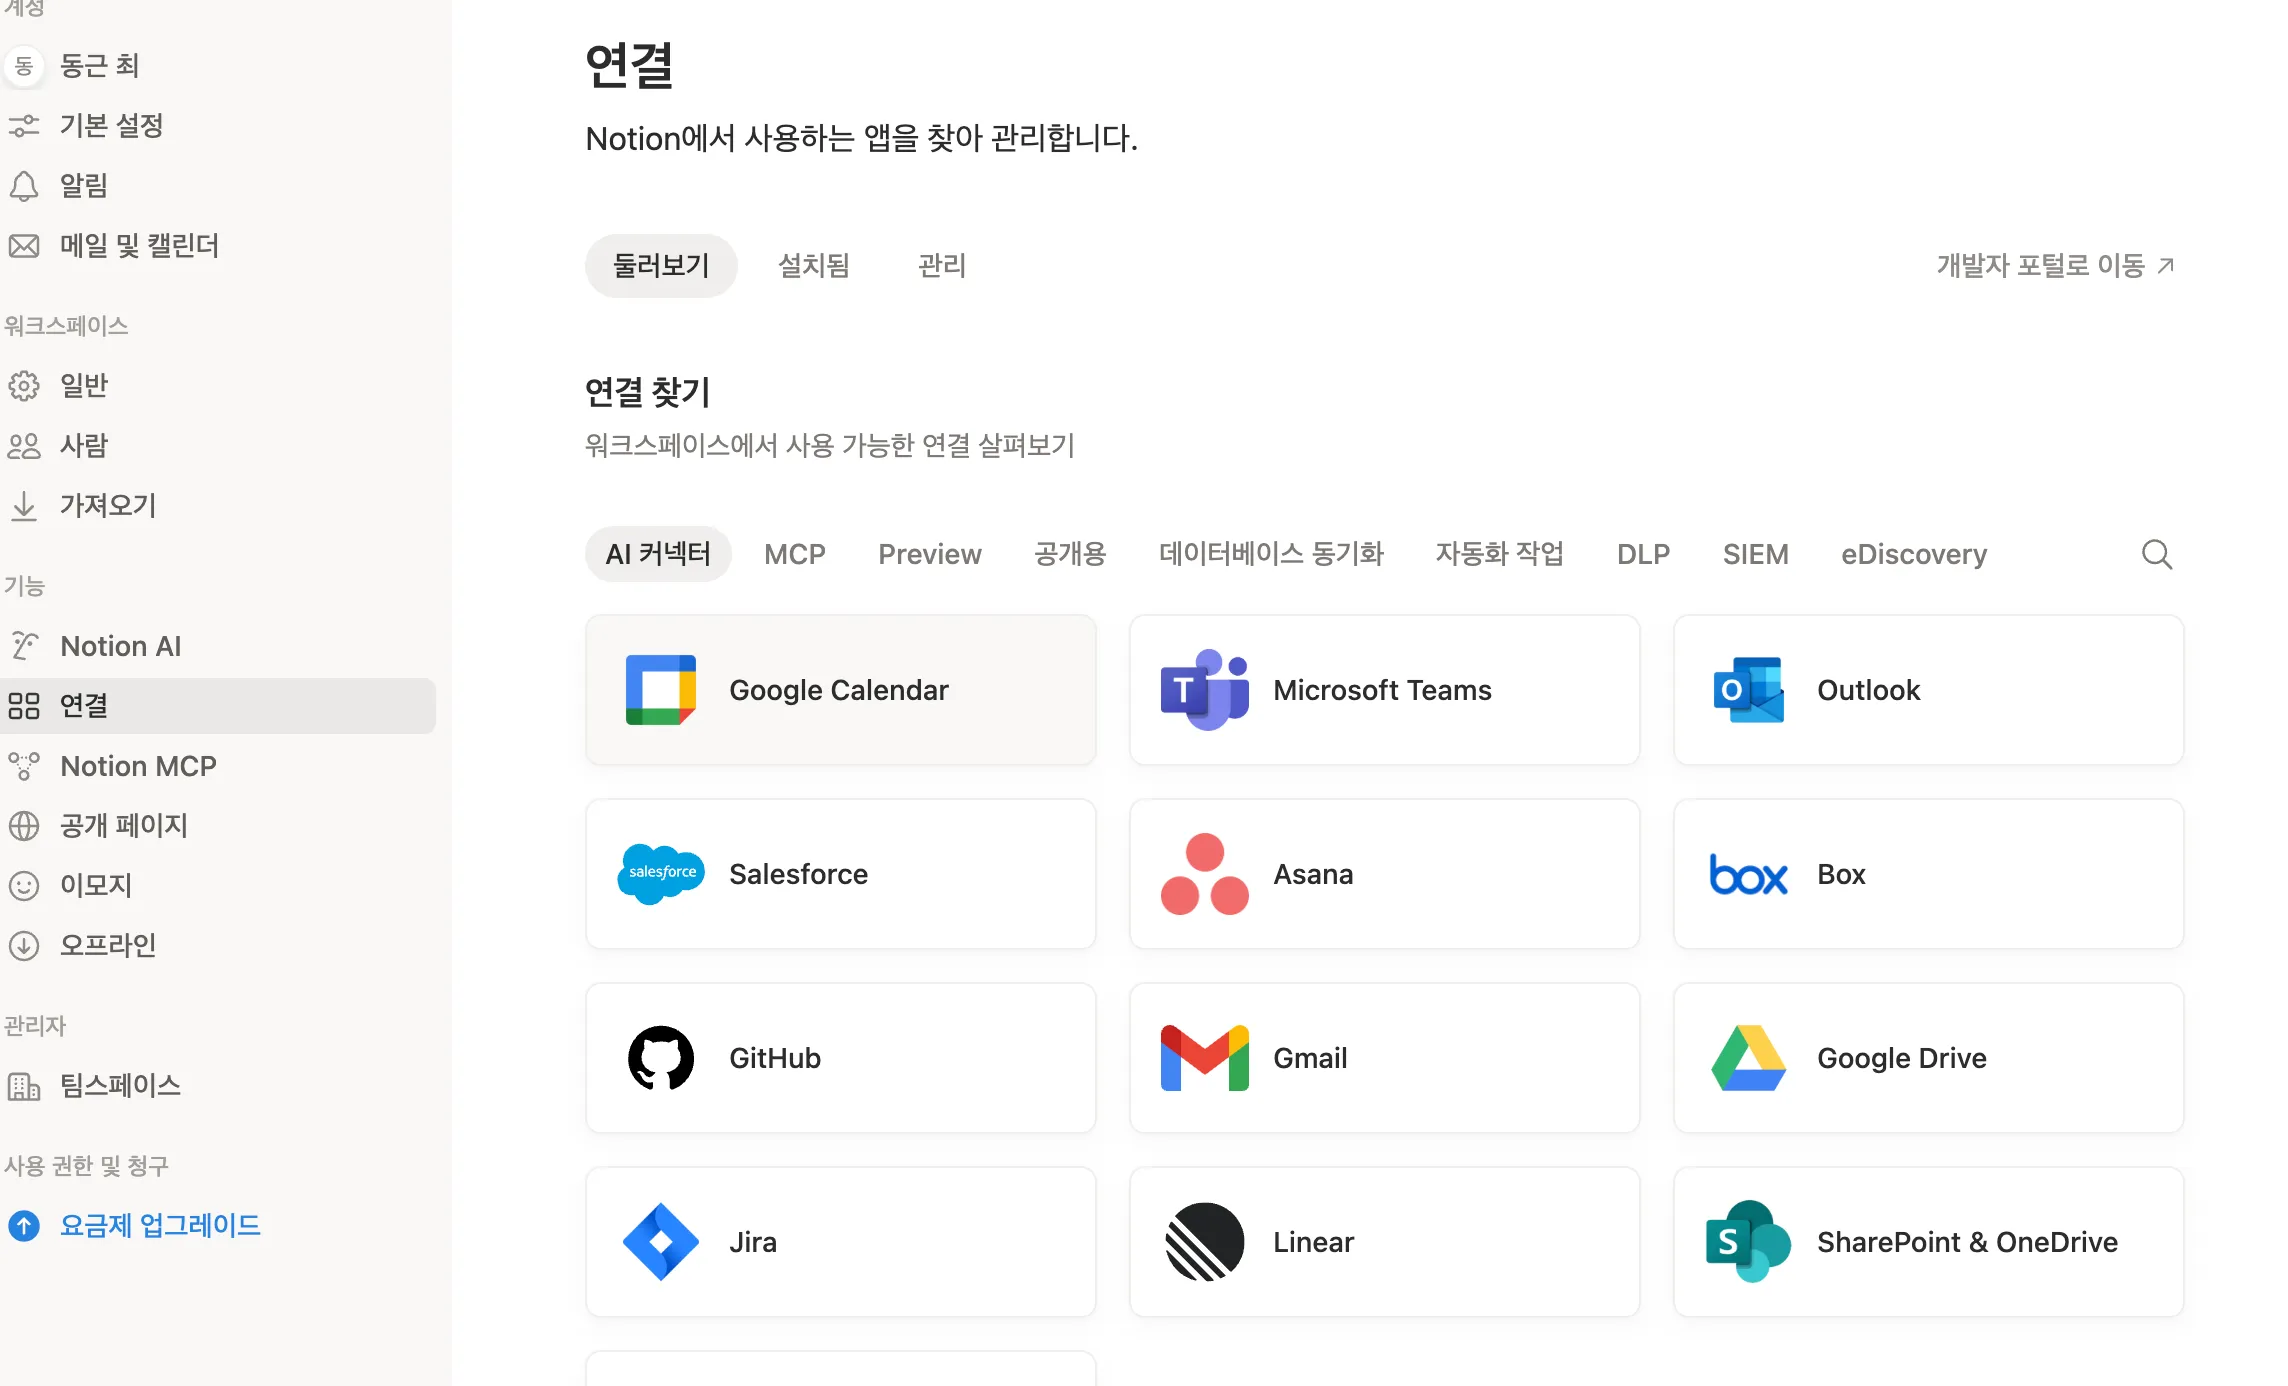Select the AI 커넥터 category filter
2288x1386 pixels.
click(x=658, y=554)
